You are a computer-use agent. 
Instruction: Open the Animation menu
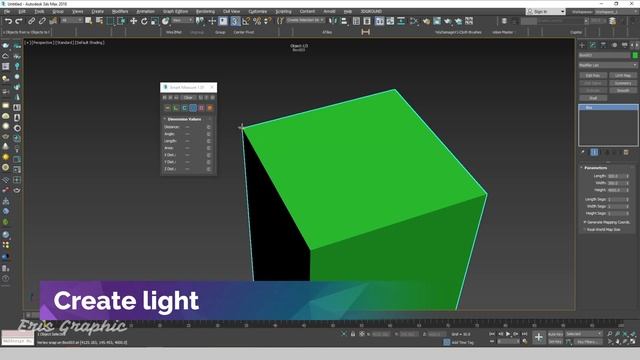[145, 11]
